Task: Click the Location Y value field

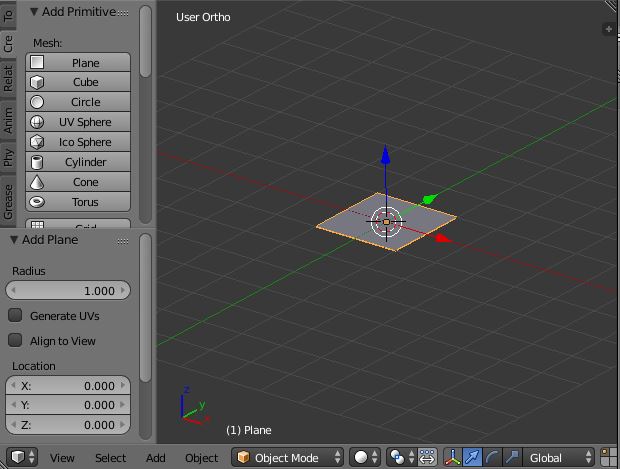Action: coord(68,405)
